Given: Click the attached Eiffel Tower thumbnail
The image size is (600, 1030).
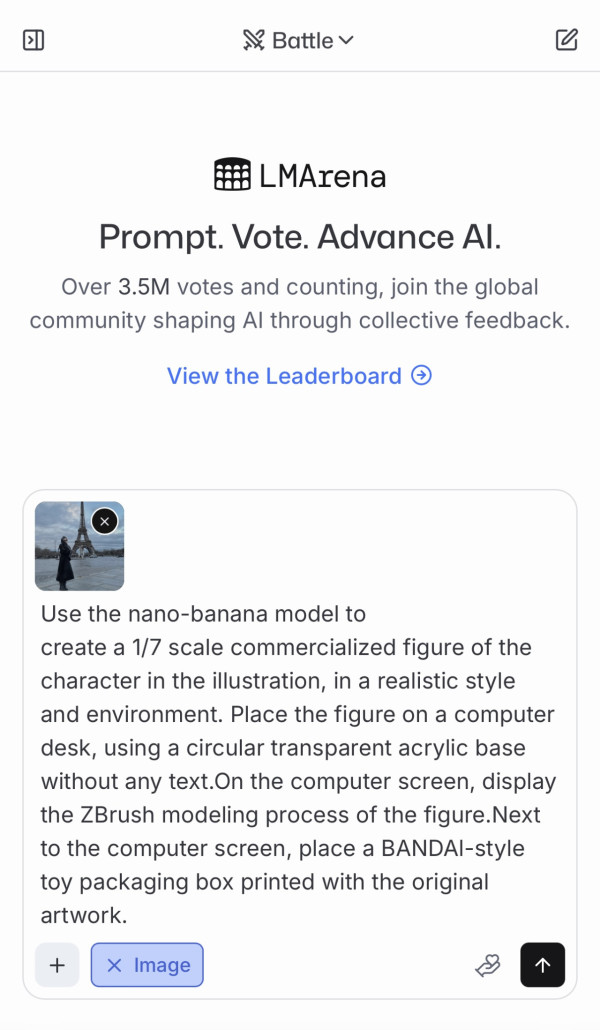Looking at the screenshot, I should (x=70, y=555).
